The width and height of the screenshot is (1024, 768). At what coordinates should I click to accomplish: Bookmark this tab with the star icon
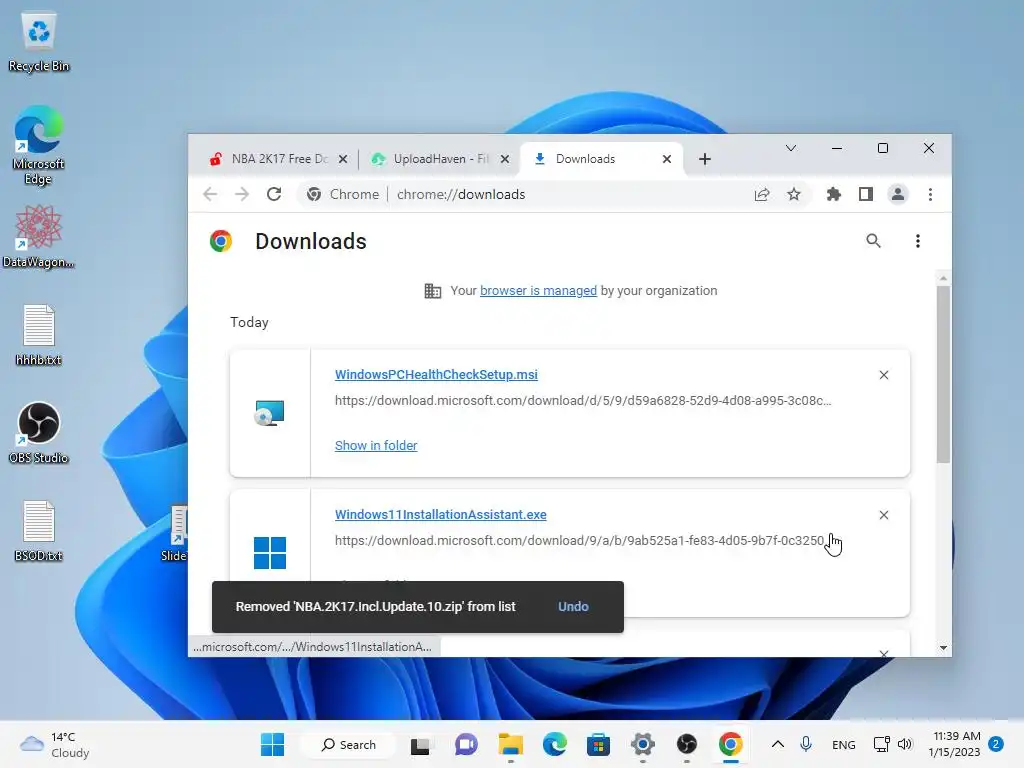coord(793,194)
